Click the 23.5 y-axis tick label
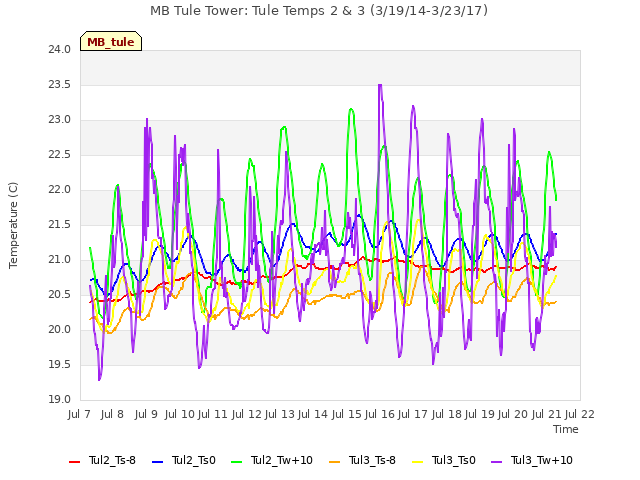 (60, 85)
